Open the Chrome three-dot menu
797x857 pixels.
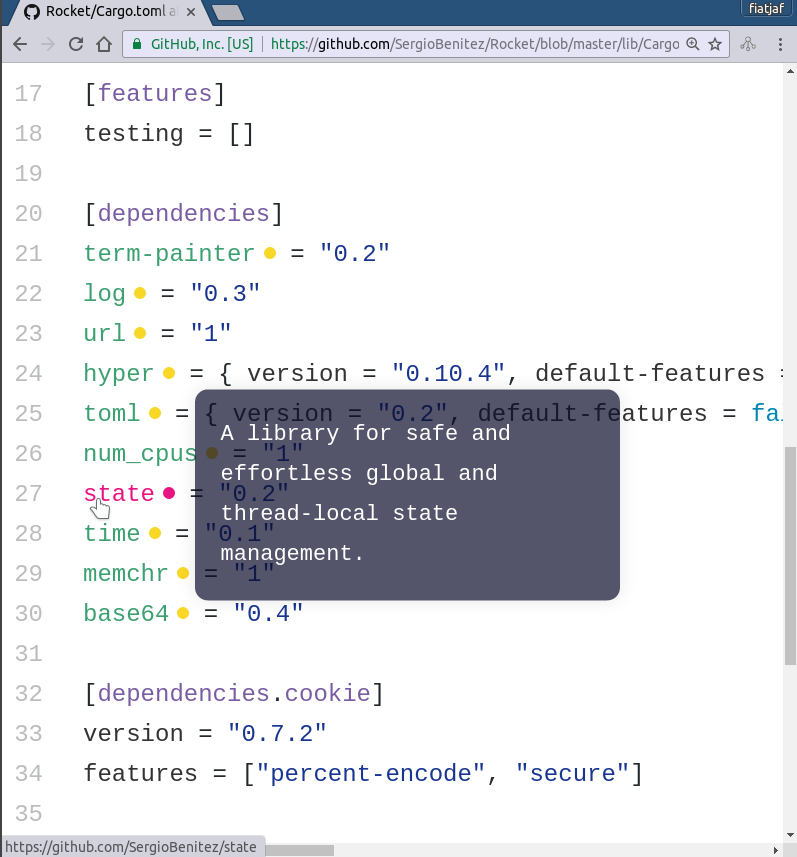coord(781,44)
